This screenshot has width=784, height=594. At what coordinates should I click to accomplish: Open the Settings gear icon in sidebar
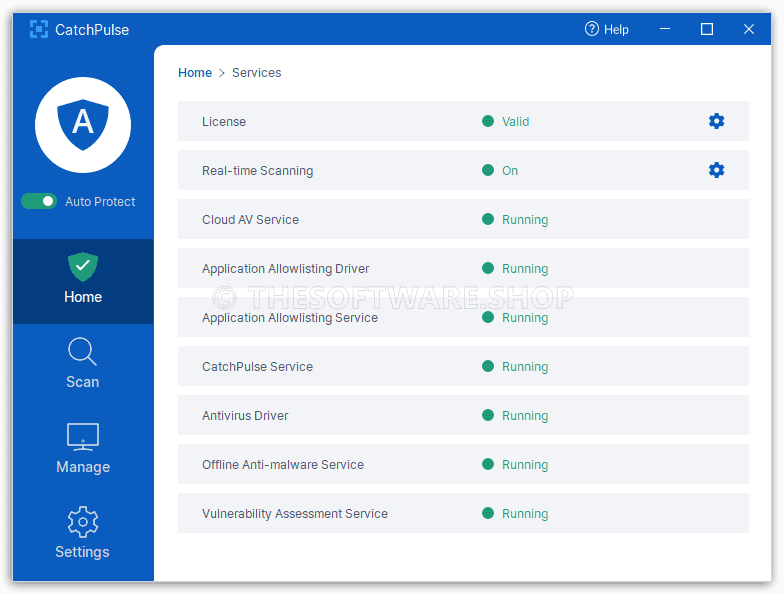(x=82, y=522)
